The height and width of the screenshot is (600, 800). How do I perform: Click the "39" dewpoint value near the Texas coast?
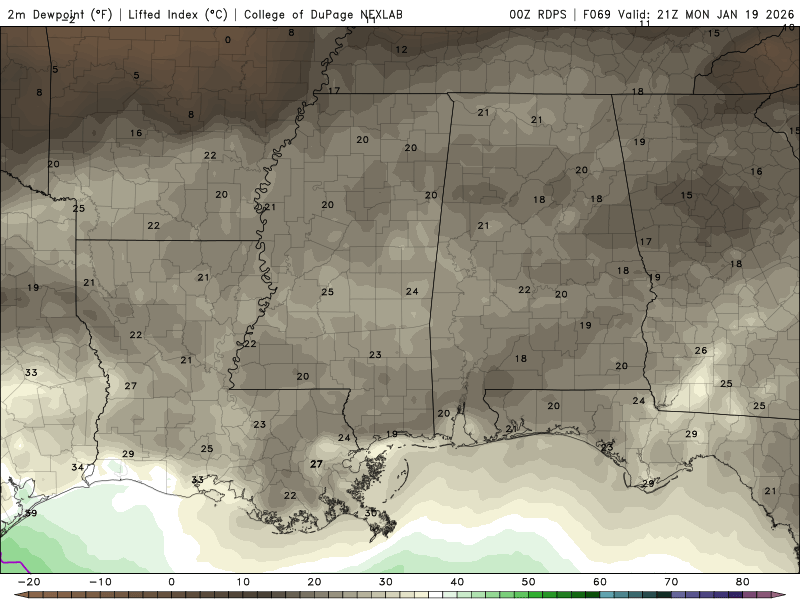click(31, 513)
